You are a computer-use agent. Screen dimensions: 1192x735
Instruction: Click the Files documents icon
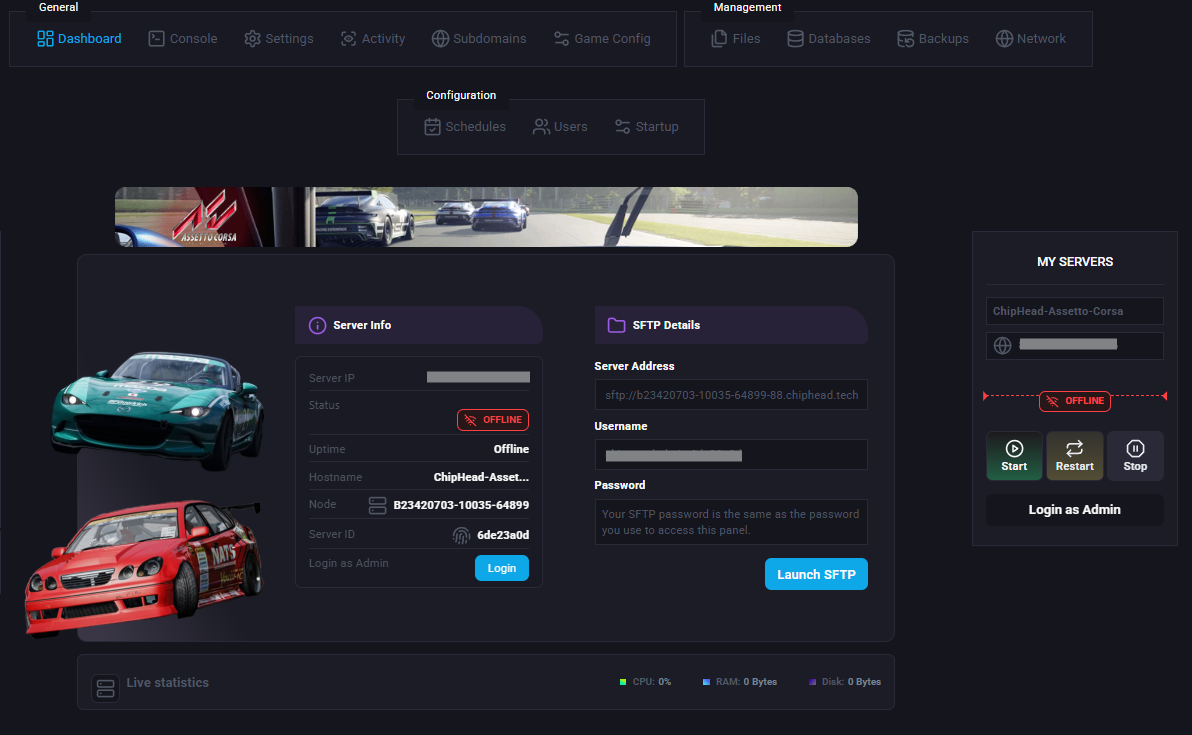pos(719,39)
